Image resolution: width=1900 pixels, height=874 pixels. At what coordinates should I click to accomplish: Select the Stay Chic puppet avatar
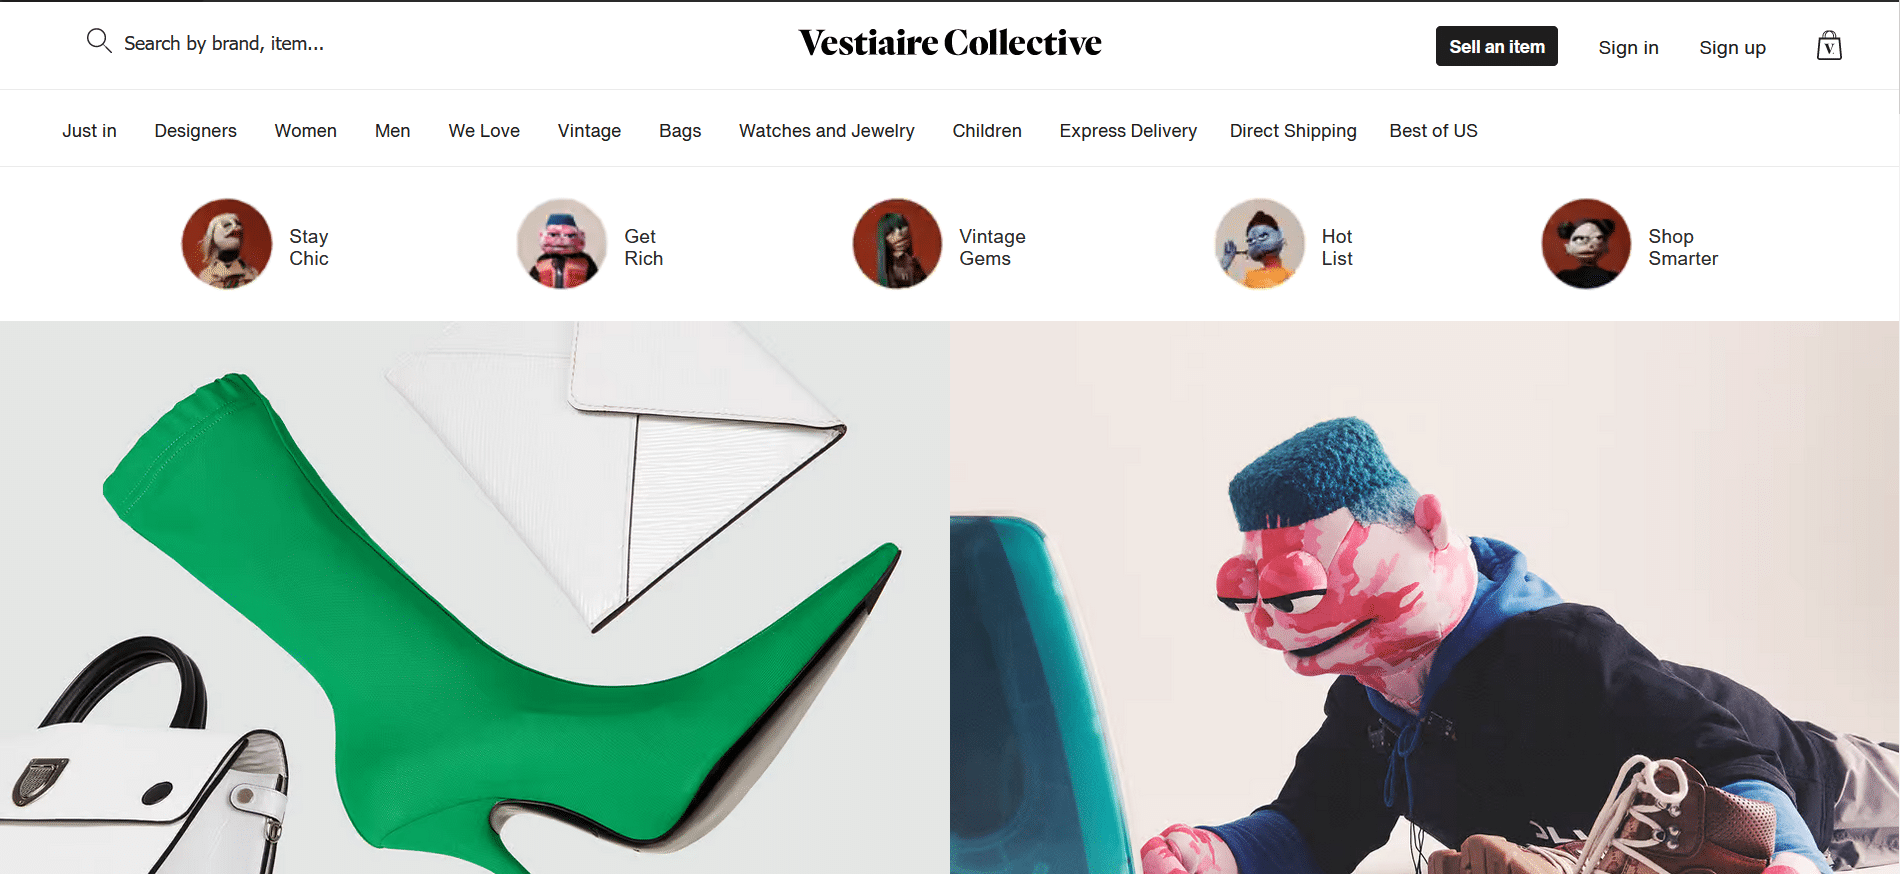click(227, 244)
